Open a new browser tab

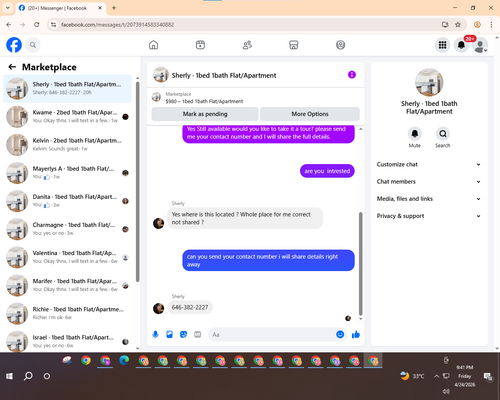pos(114,8)
